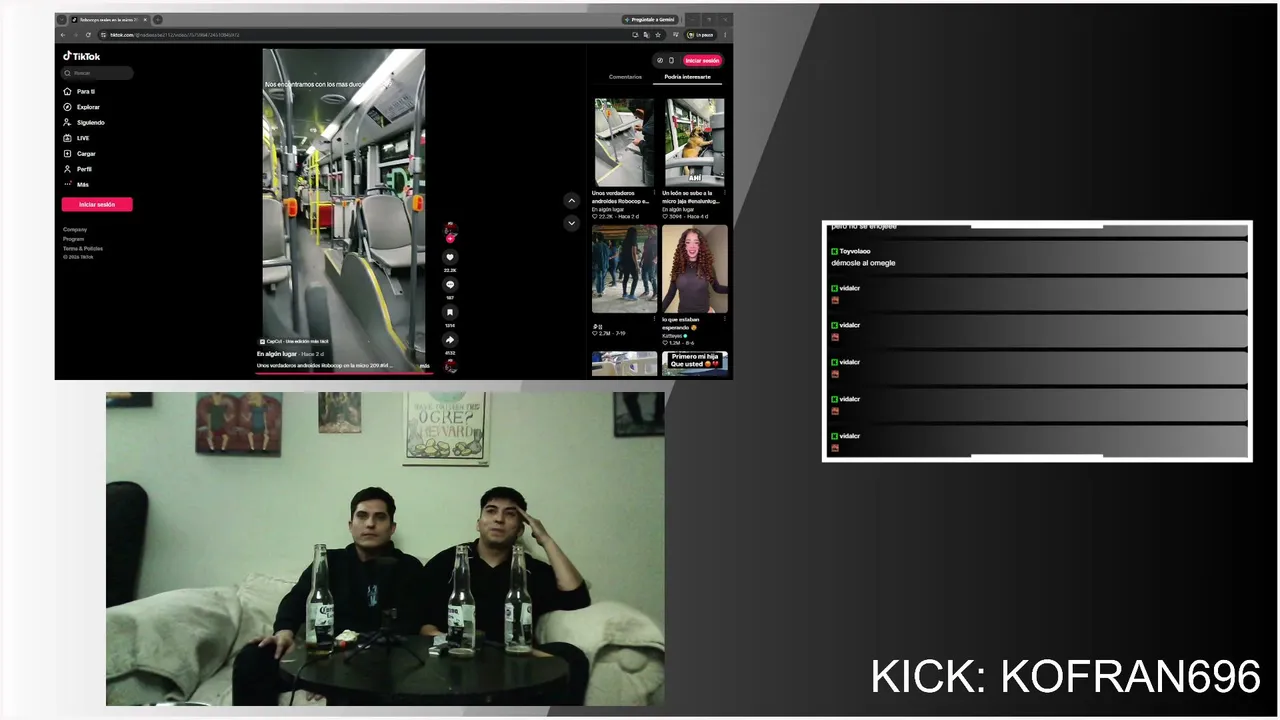This screenshot has width=1280, height=720.
Task: Go back in the browser
Action: (x=63, y=35)
